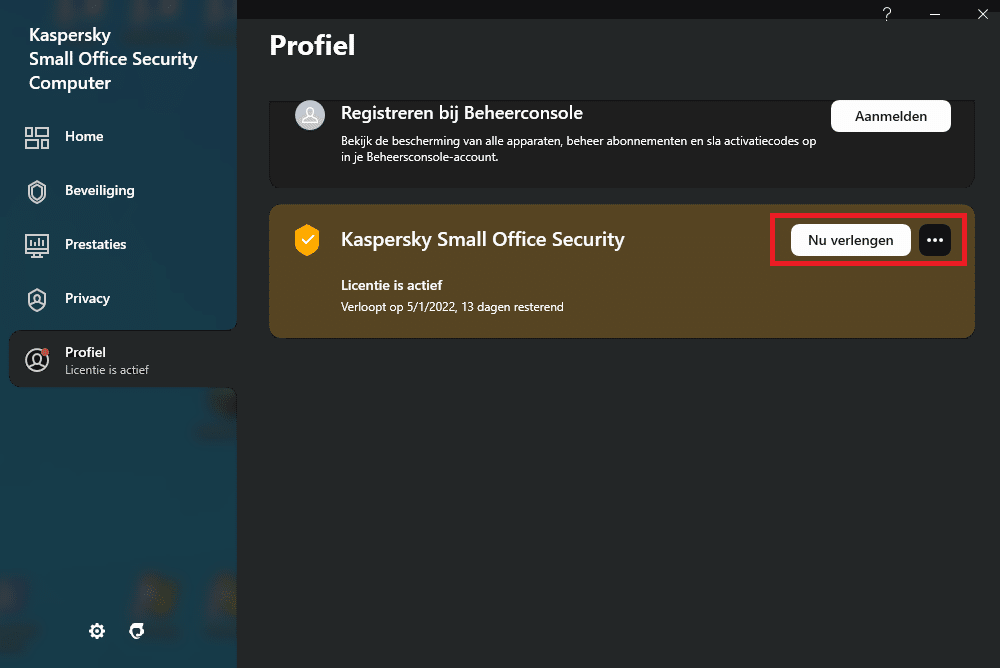The width and height of the screenshot is (1000, 668).
Task: Click the user avatar beside Registreren
Action: 309,115
